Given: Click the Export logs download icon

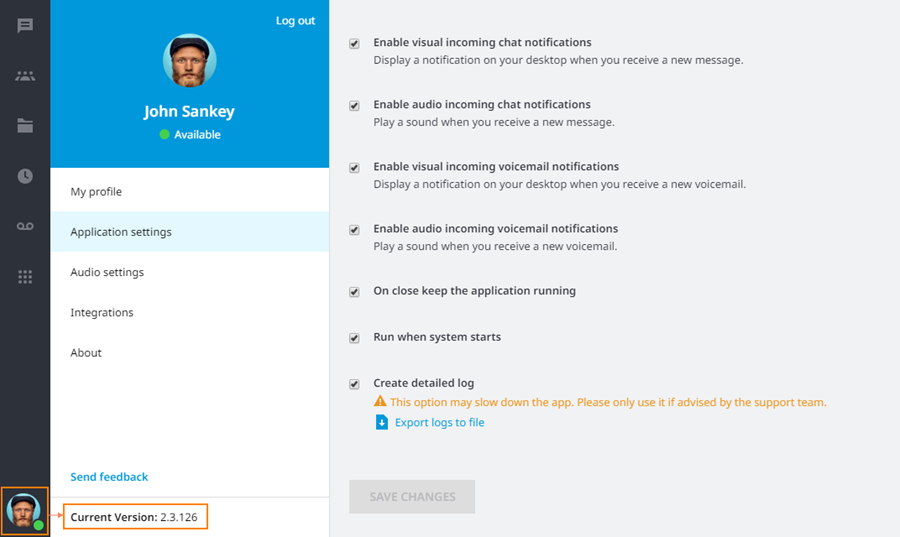Looking at the screenshot, I should point(381,422).
